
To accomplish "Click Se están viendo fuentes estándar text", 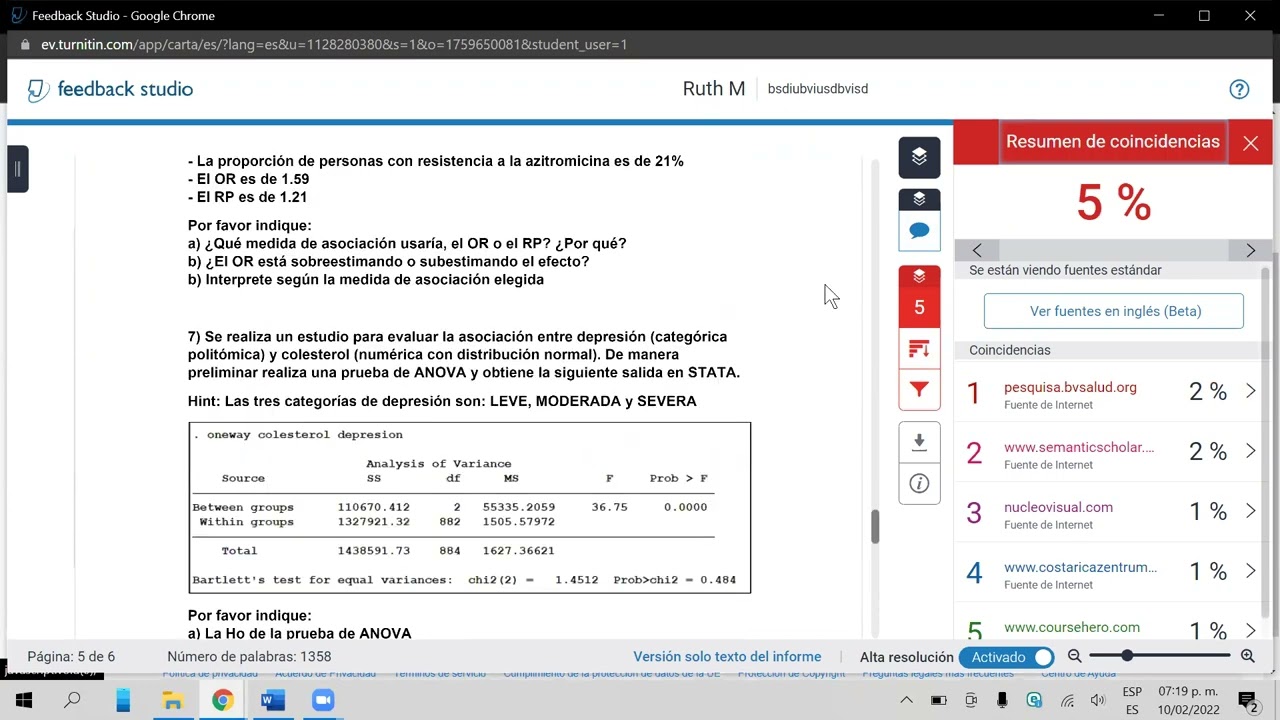I will pos(1065,270).
